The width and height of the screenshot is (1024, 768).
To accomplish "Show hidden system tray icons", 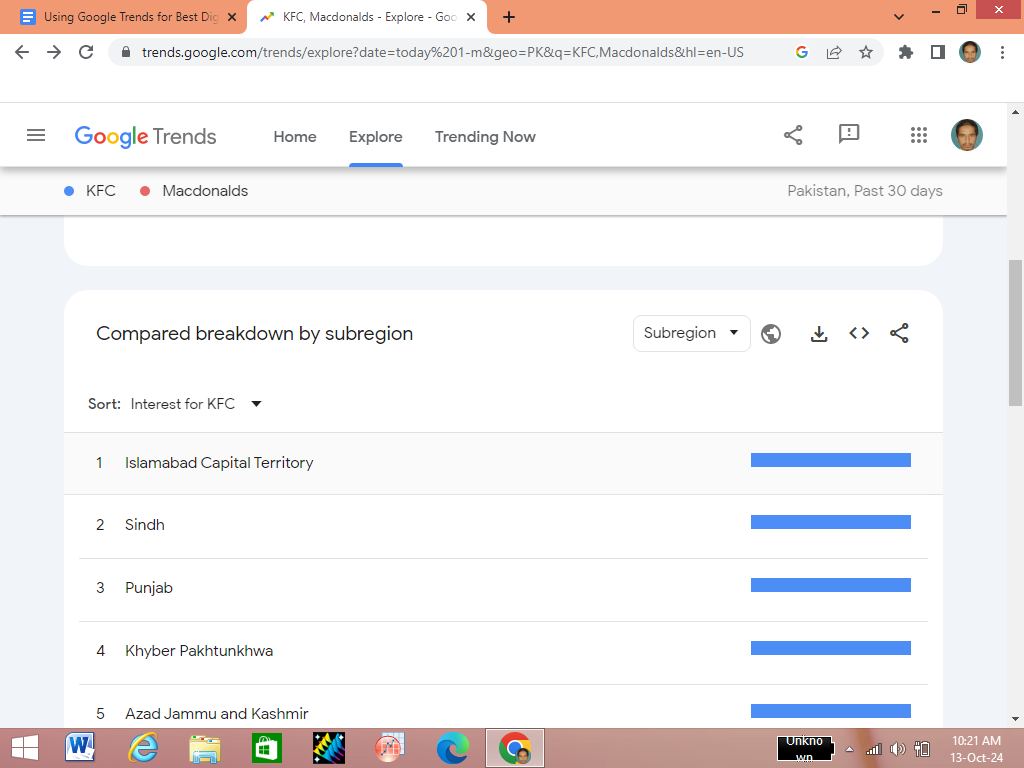I will coord(850,749).
